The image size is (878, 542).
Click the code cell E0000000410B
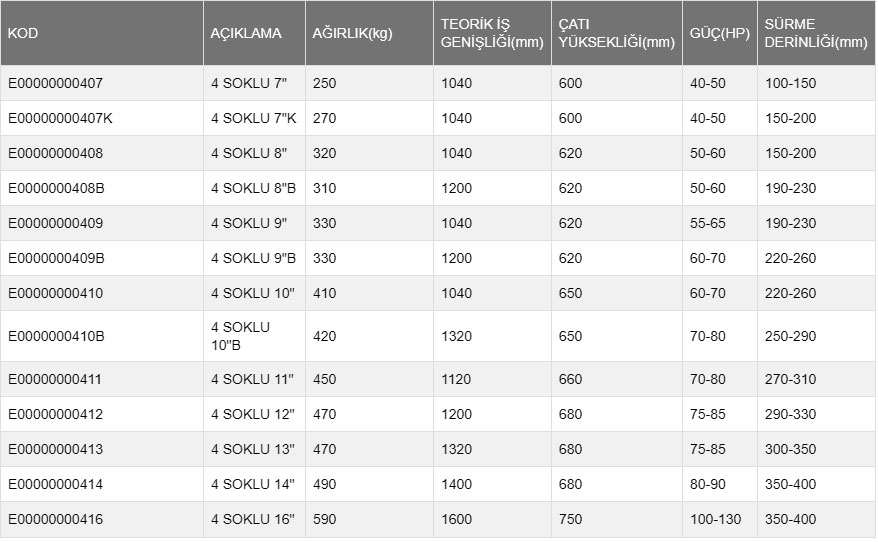click(56, 336)
